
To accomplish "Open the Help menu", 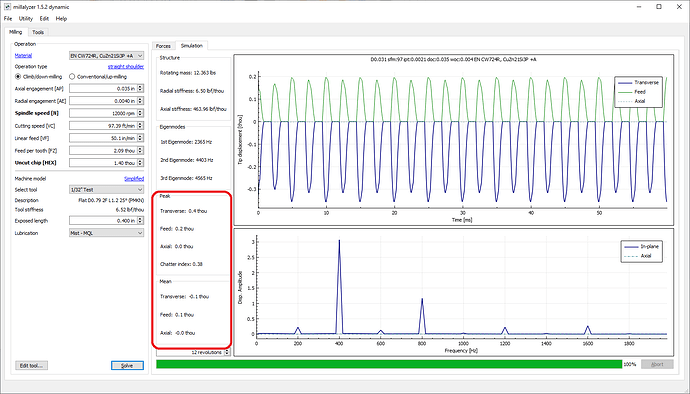I will point(61,18).
